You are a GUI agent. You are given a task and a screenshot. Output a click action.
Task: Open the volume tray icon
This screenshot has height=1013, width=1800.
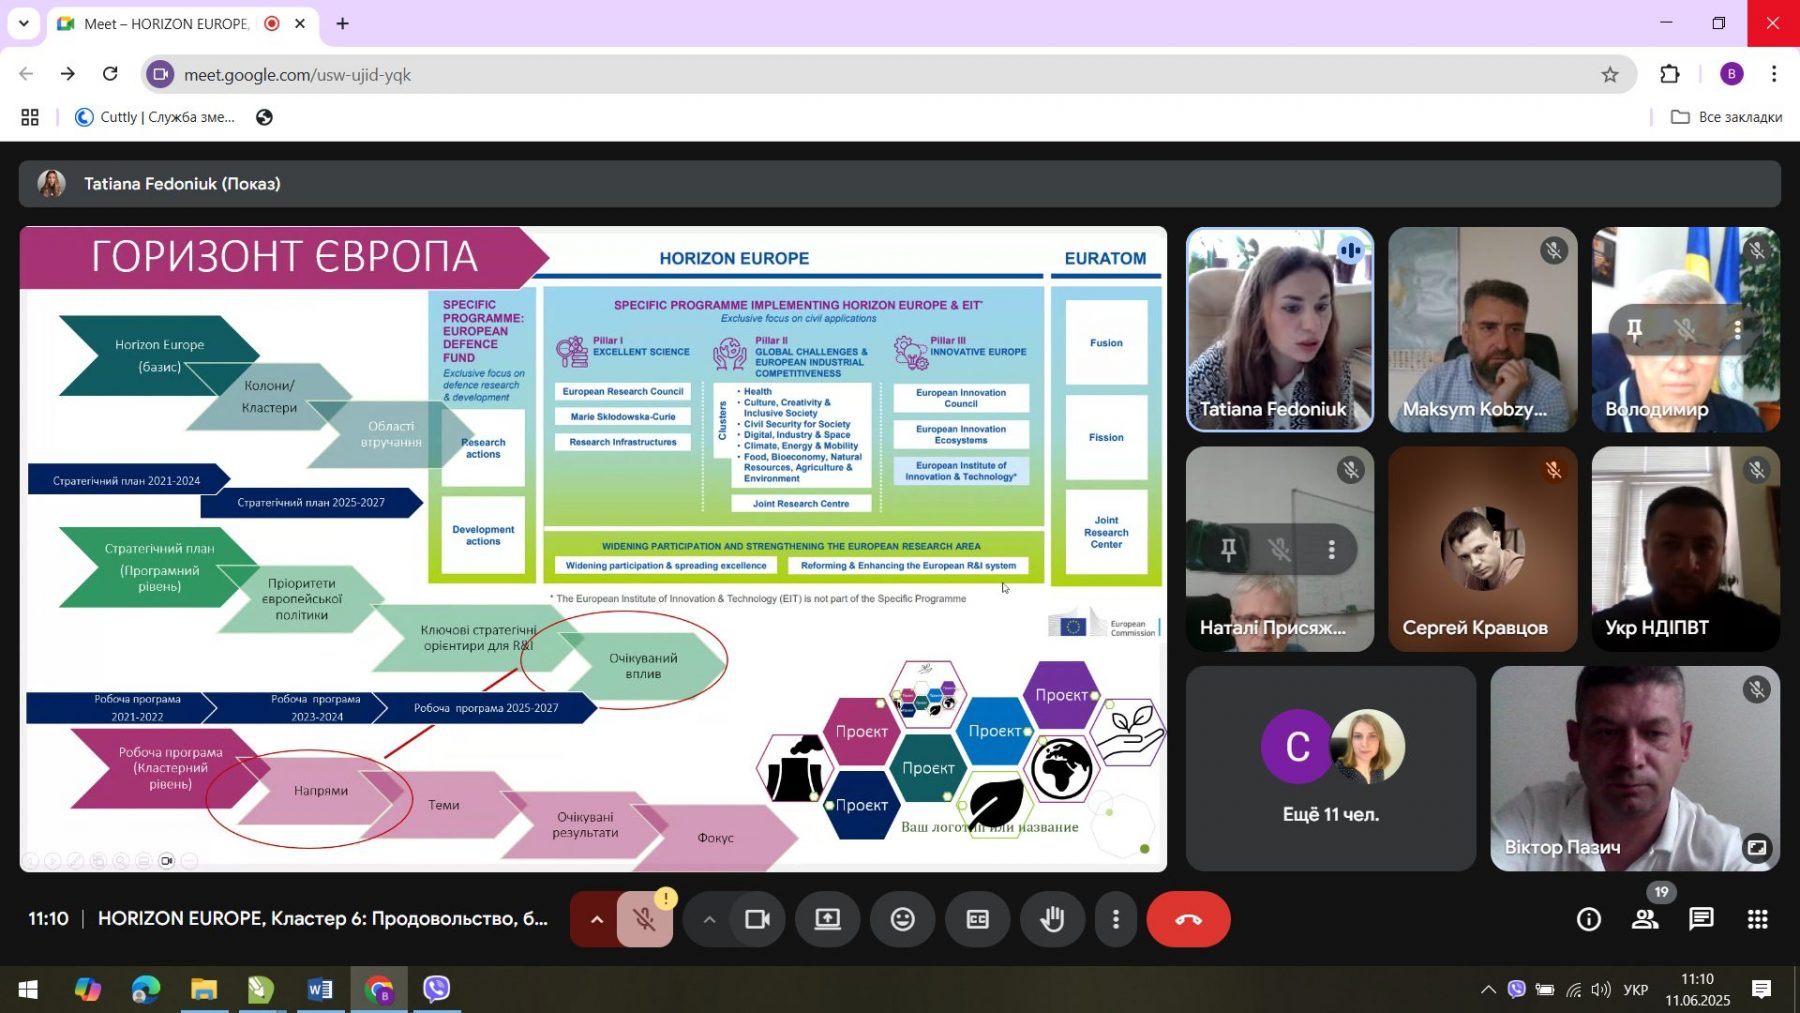[x=1601, y=990]
